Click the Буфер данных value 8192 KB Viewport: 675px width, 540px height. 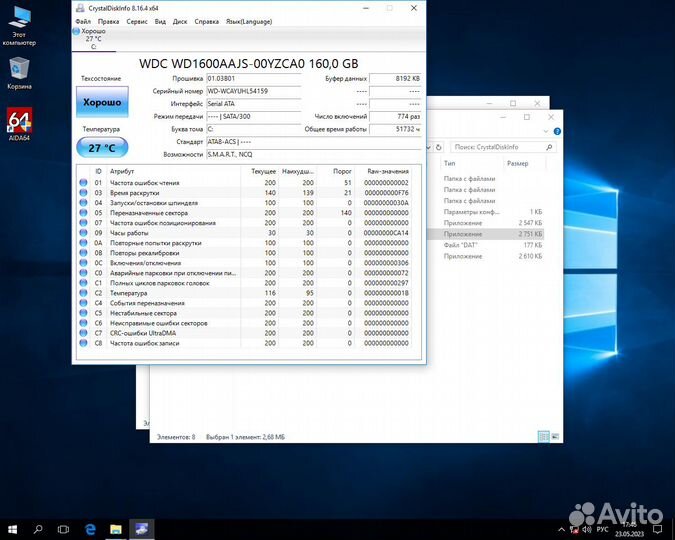395,78
